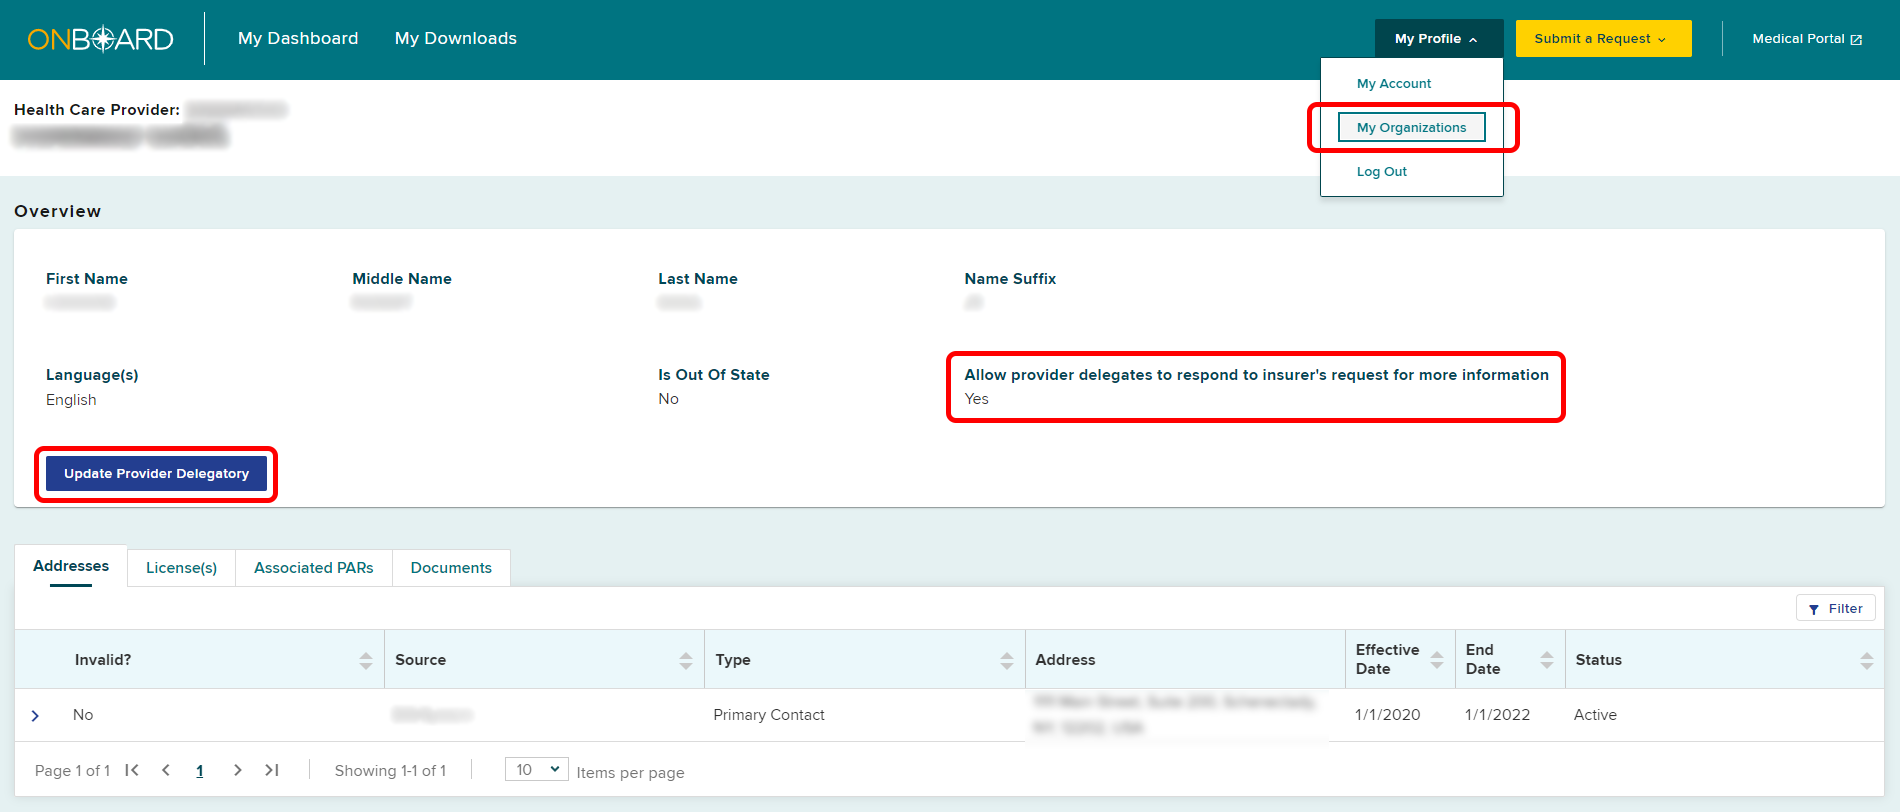Jump to last page of addresses
Image resolution: width=1900 pixels, height=812 pixels.
[x=271, y=770]
